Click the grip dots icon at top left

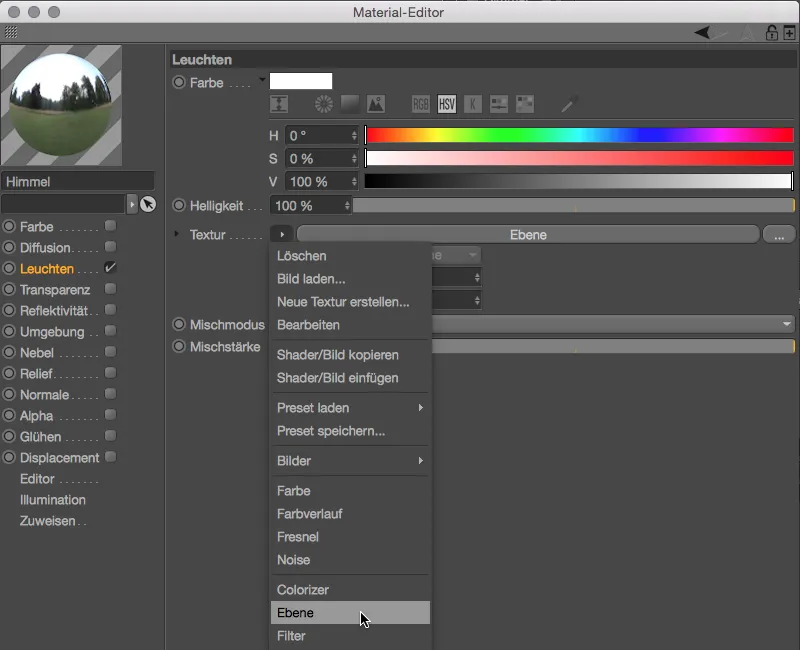pos(11,32)
